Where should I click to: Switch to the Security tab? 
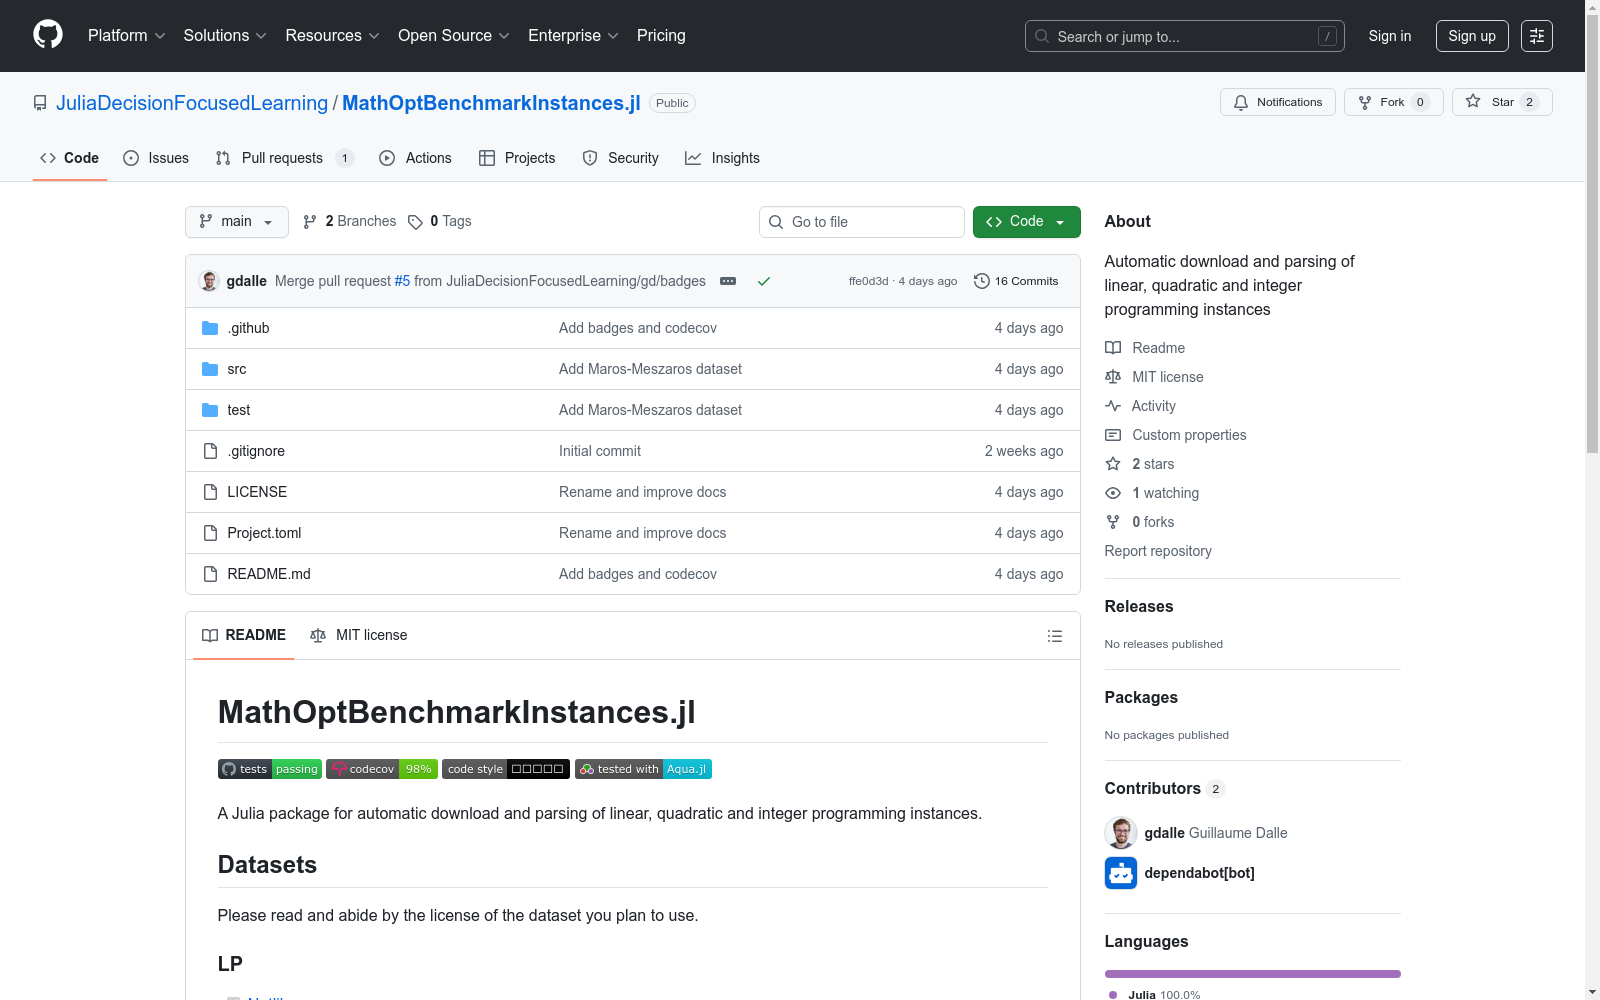click(621, 158)
